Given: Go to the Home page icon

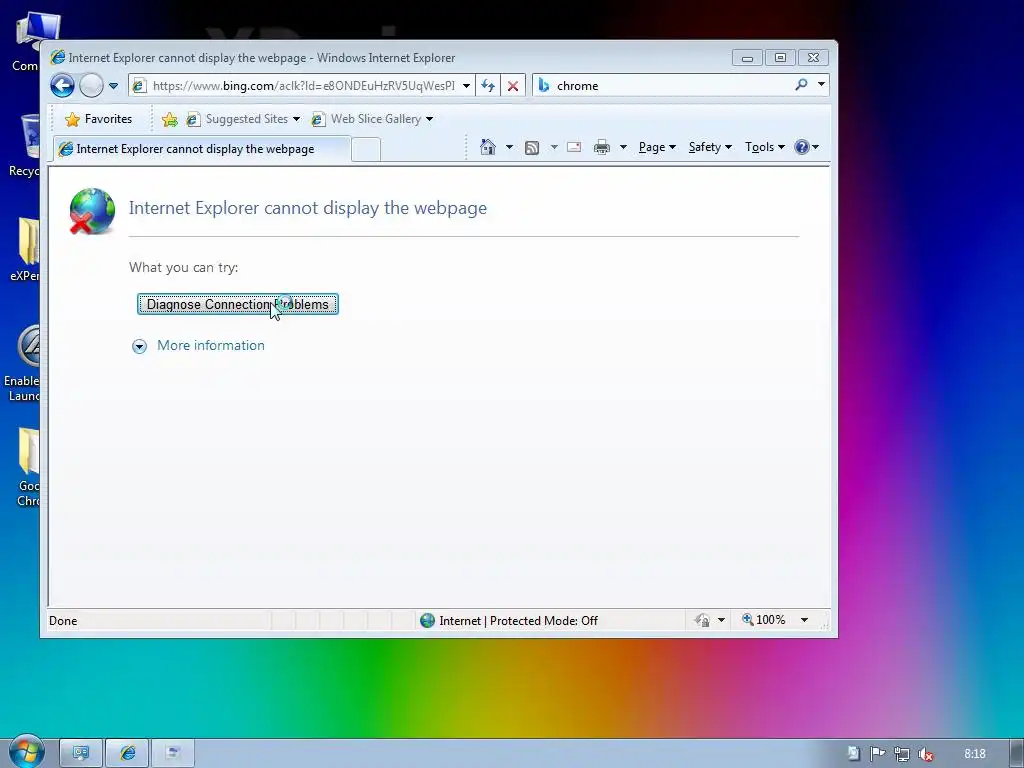Looking at the screenshot, I should pyautogui.click(x=488, y=147).
